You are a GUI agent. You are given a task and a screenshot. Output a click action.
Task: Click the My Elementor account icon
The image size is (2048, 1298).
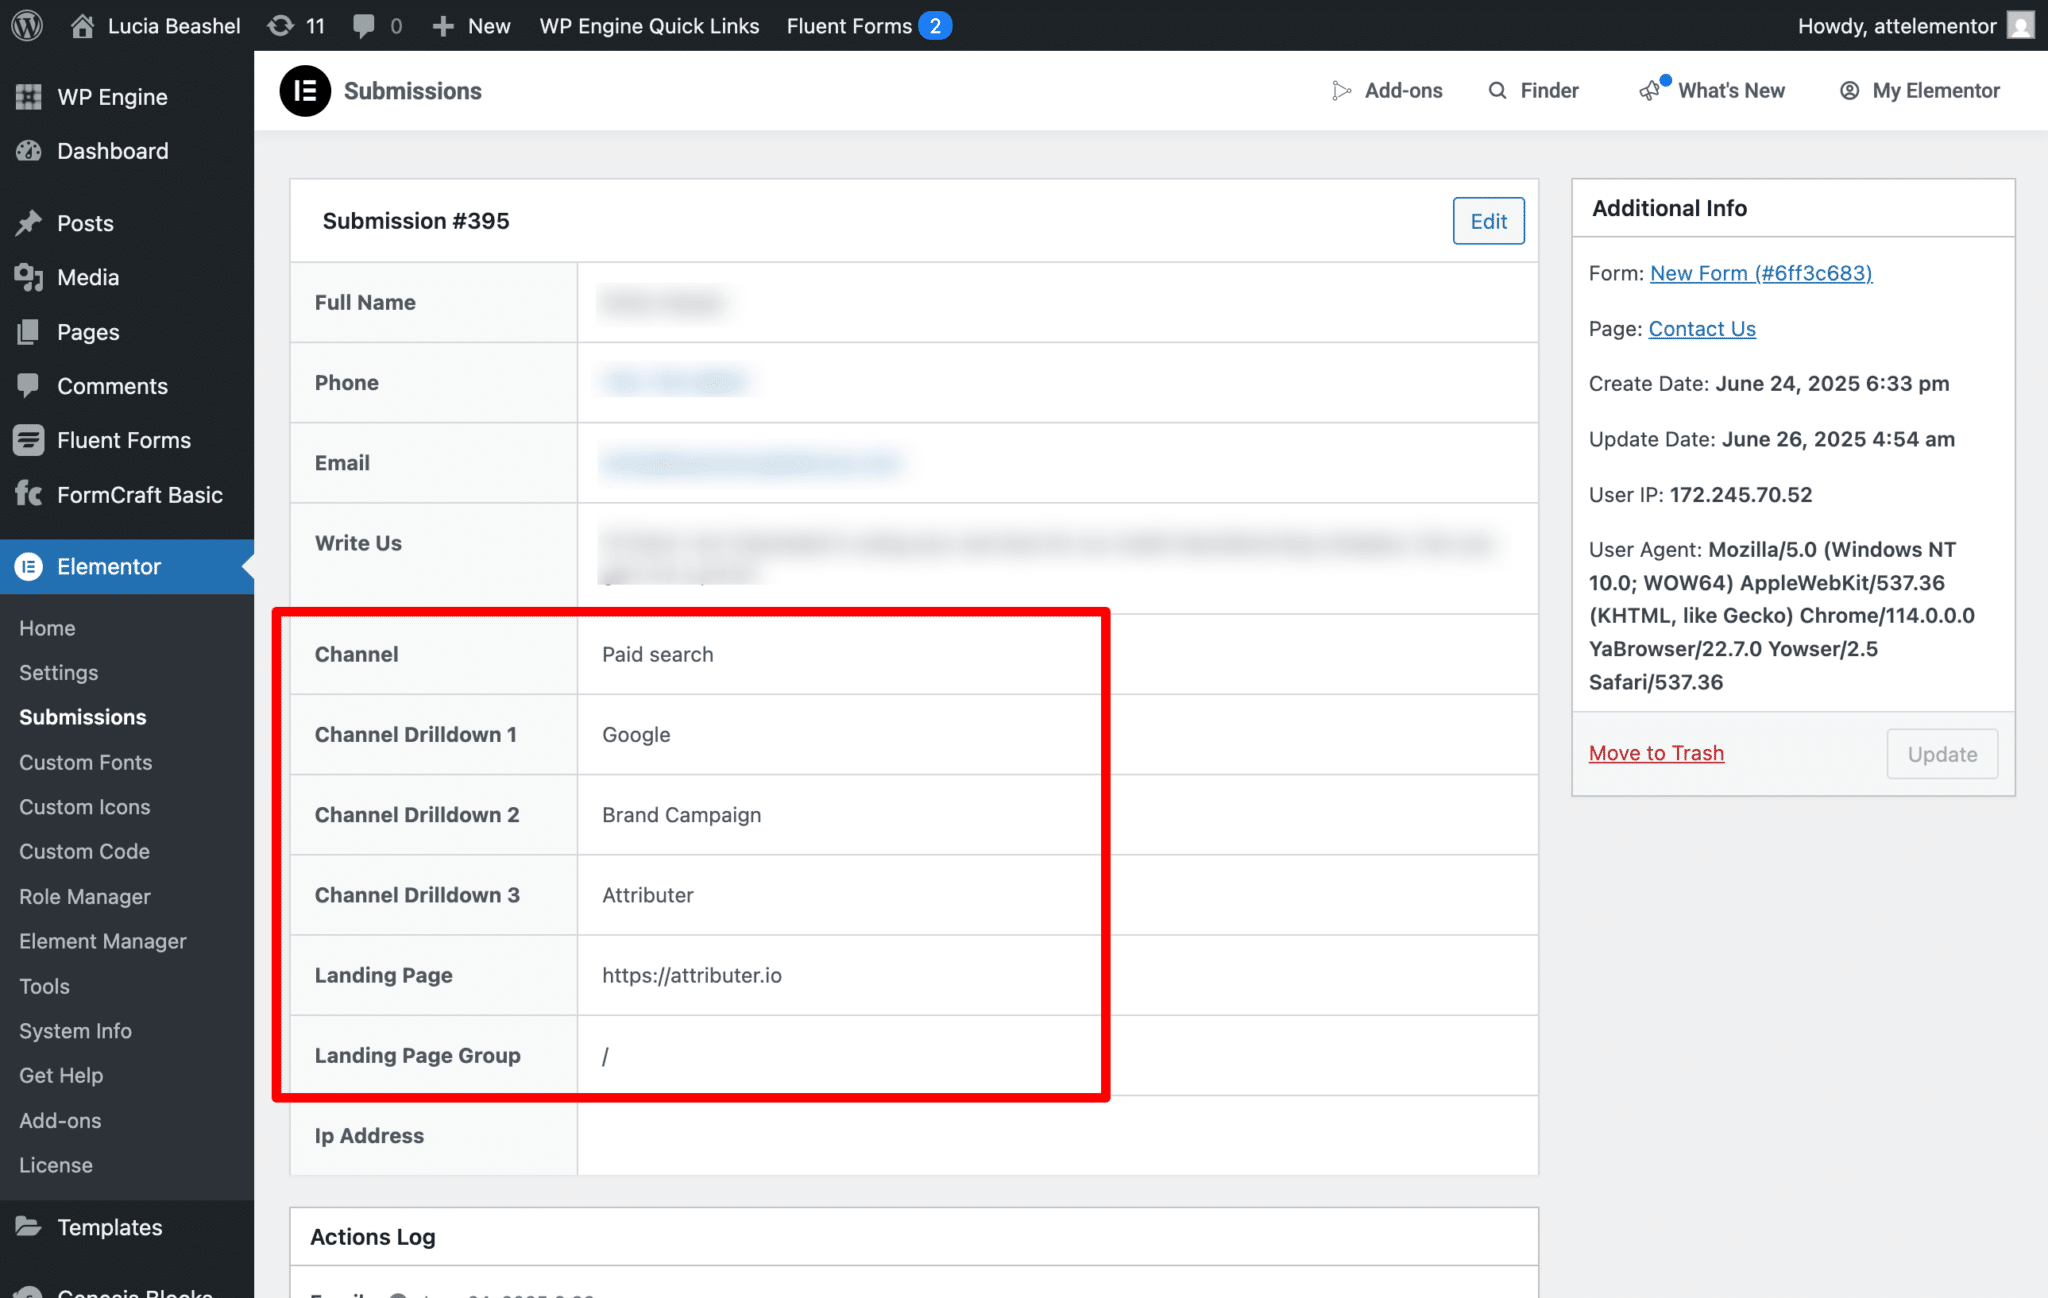click(x=1850, y=91)
